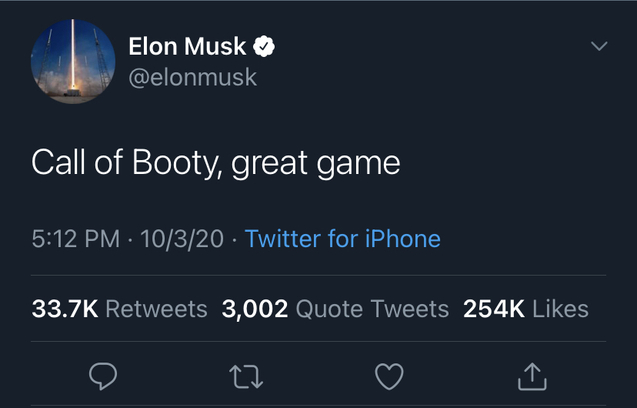The width and height of the screenshot is (637, 408).
Task: Click the words great game in the tweet
Action: click(x=316, y=163)
